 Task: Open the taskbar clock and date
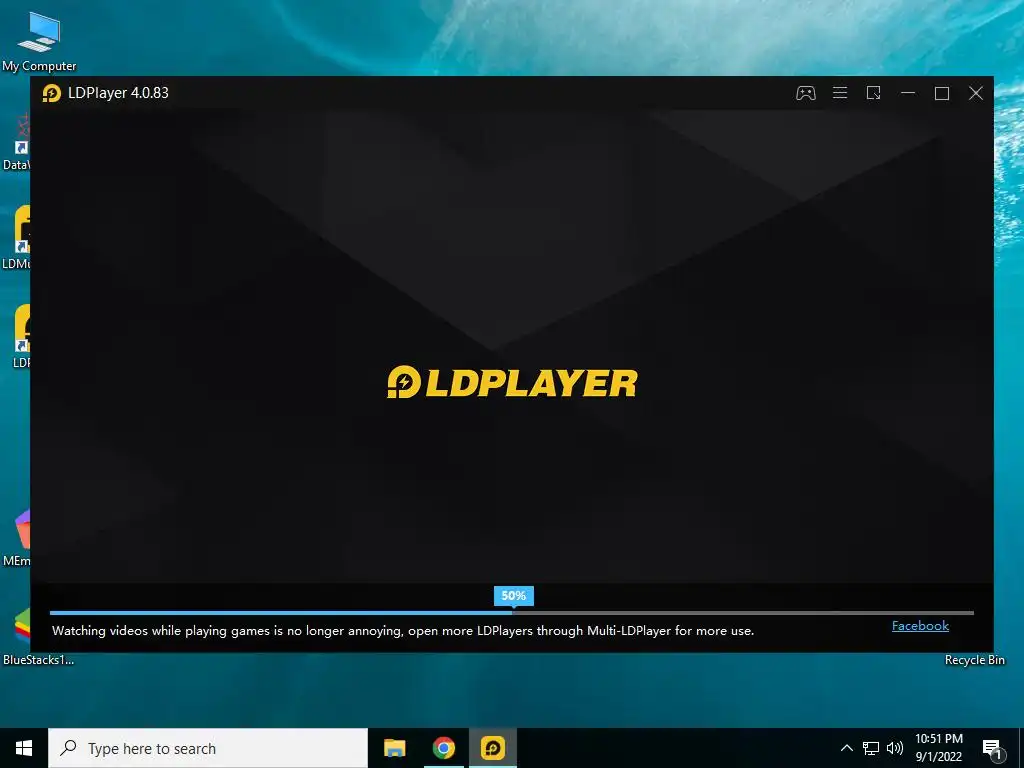[x=938, y=748]
